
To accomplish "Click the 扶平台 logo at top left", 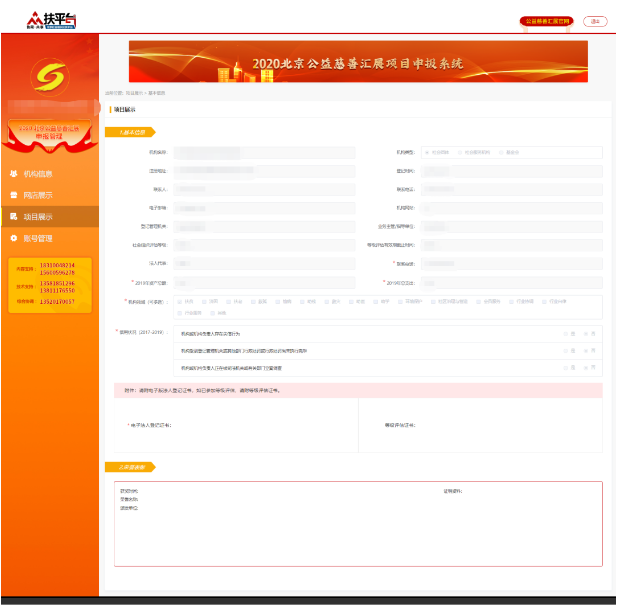I will point(51,20).
